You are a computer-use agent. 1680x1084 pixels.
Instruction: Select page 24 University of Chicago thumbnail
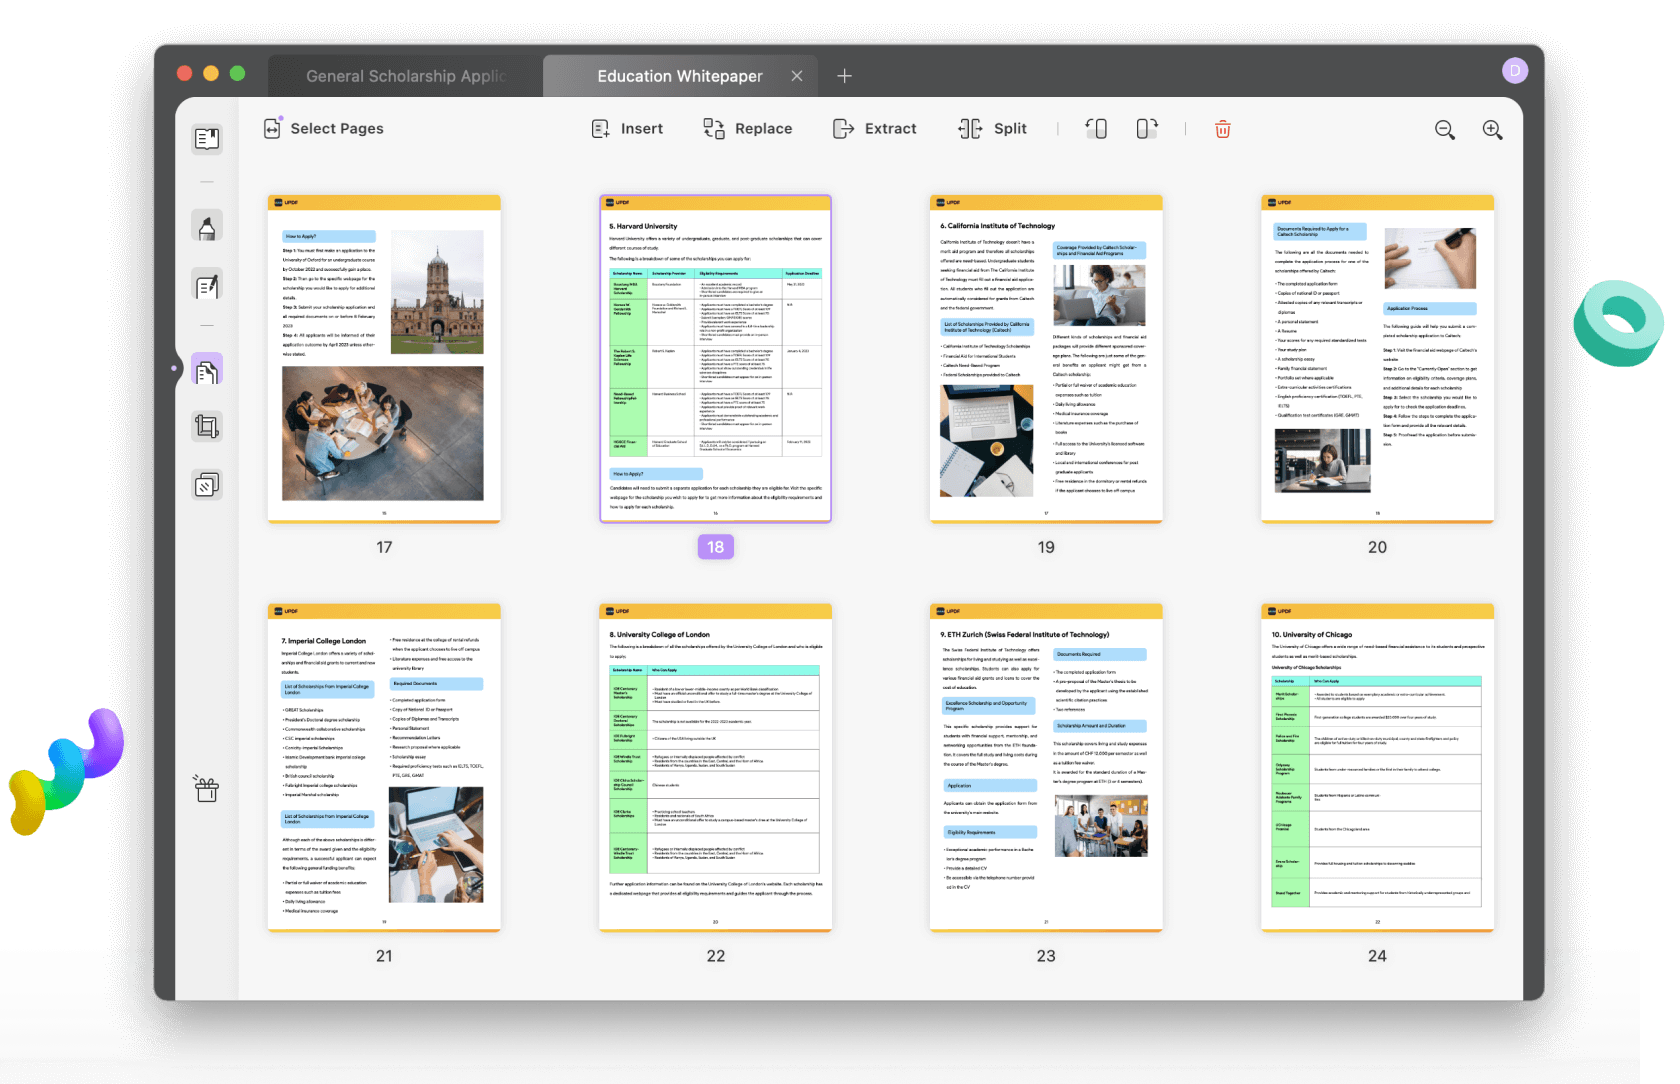(x=1377, y=768)
